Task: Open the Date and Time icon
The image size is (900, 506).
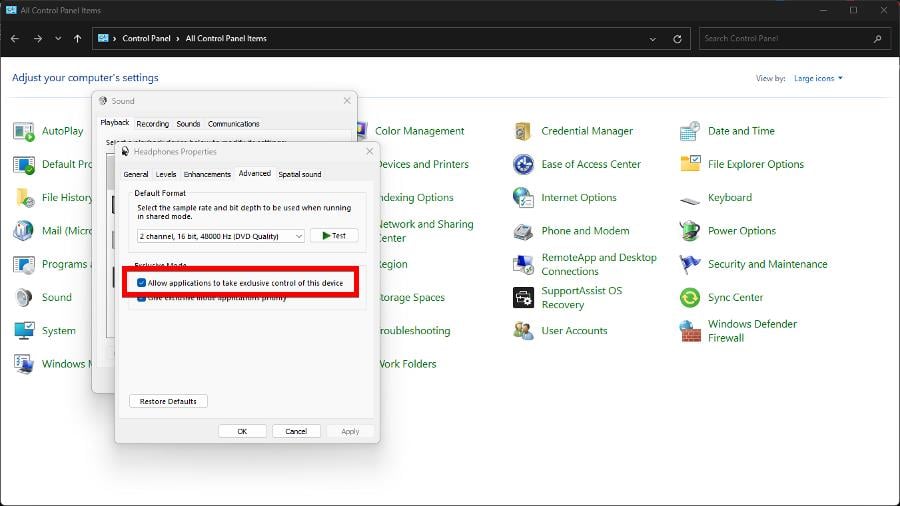Action: (689, 131)
